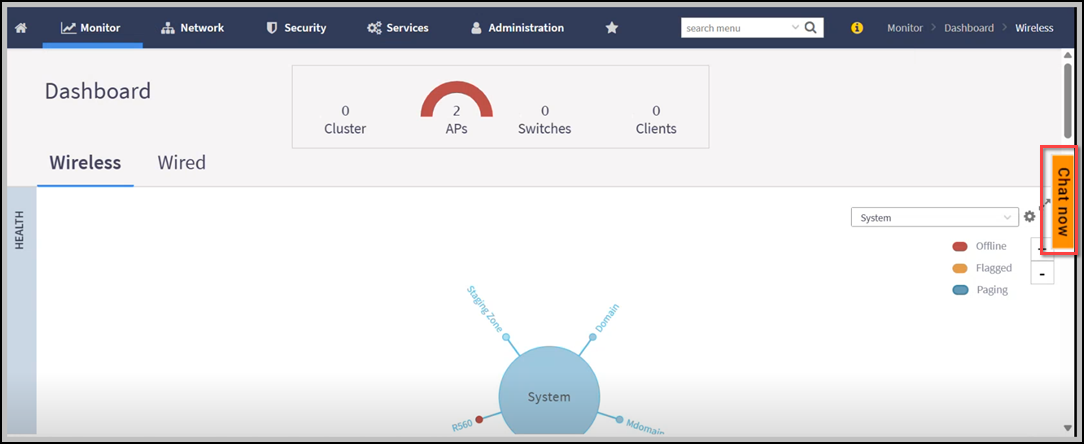Screen dimensions: 1084x444
Task: Go to Monitor breadcrumb
Action: 905,28
